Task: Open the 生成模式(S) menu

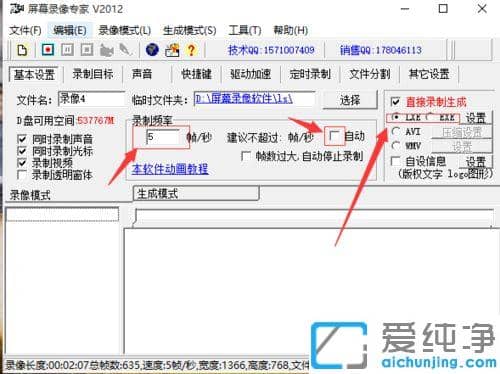Action: (x=189, y=30)
